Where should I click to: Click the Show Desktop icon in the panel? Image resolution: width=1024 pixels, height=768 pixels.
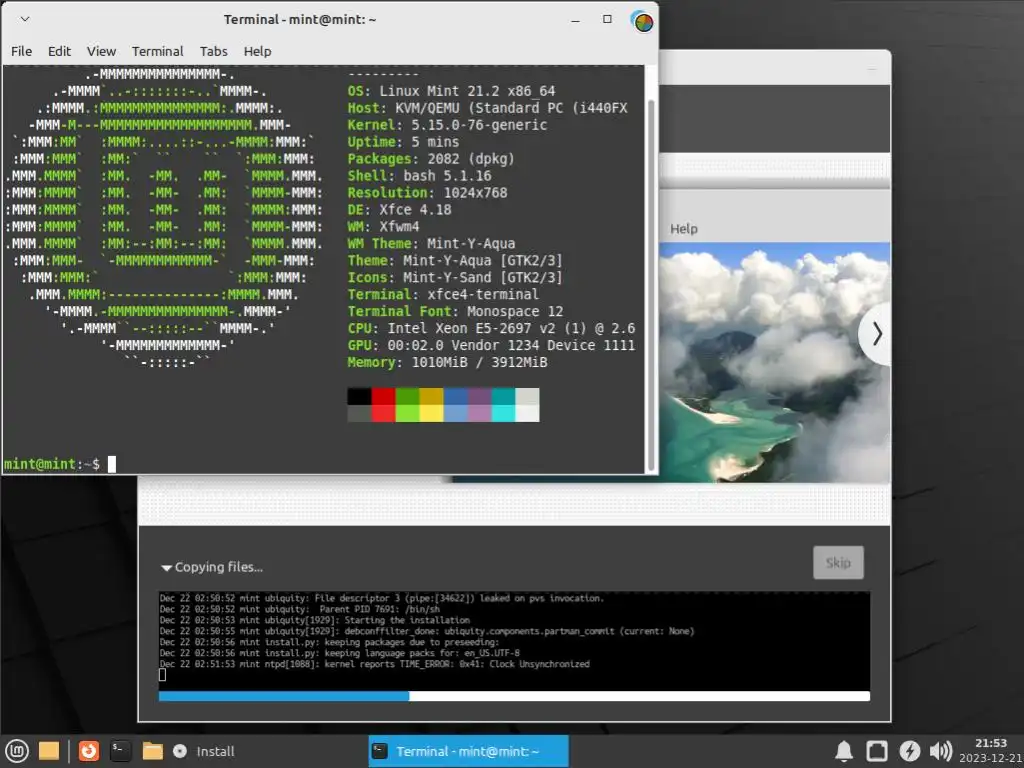[49, 751]
